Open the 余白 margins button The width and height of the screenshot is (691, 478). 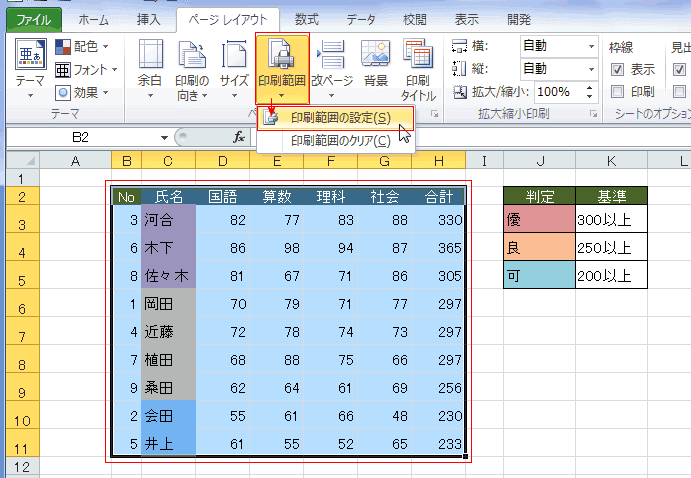point(150,68)
